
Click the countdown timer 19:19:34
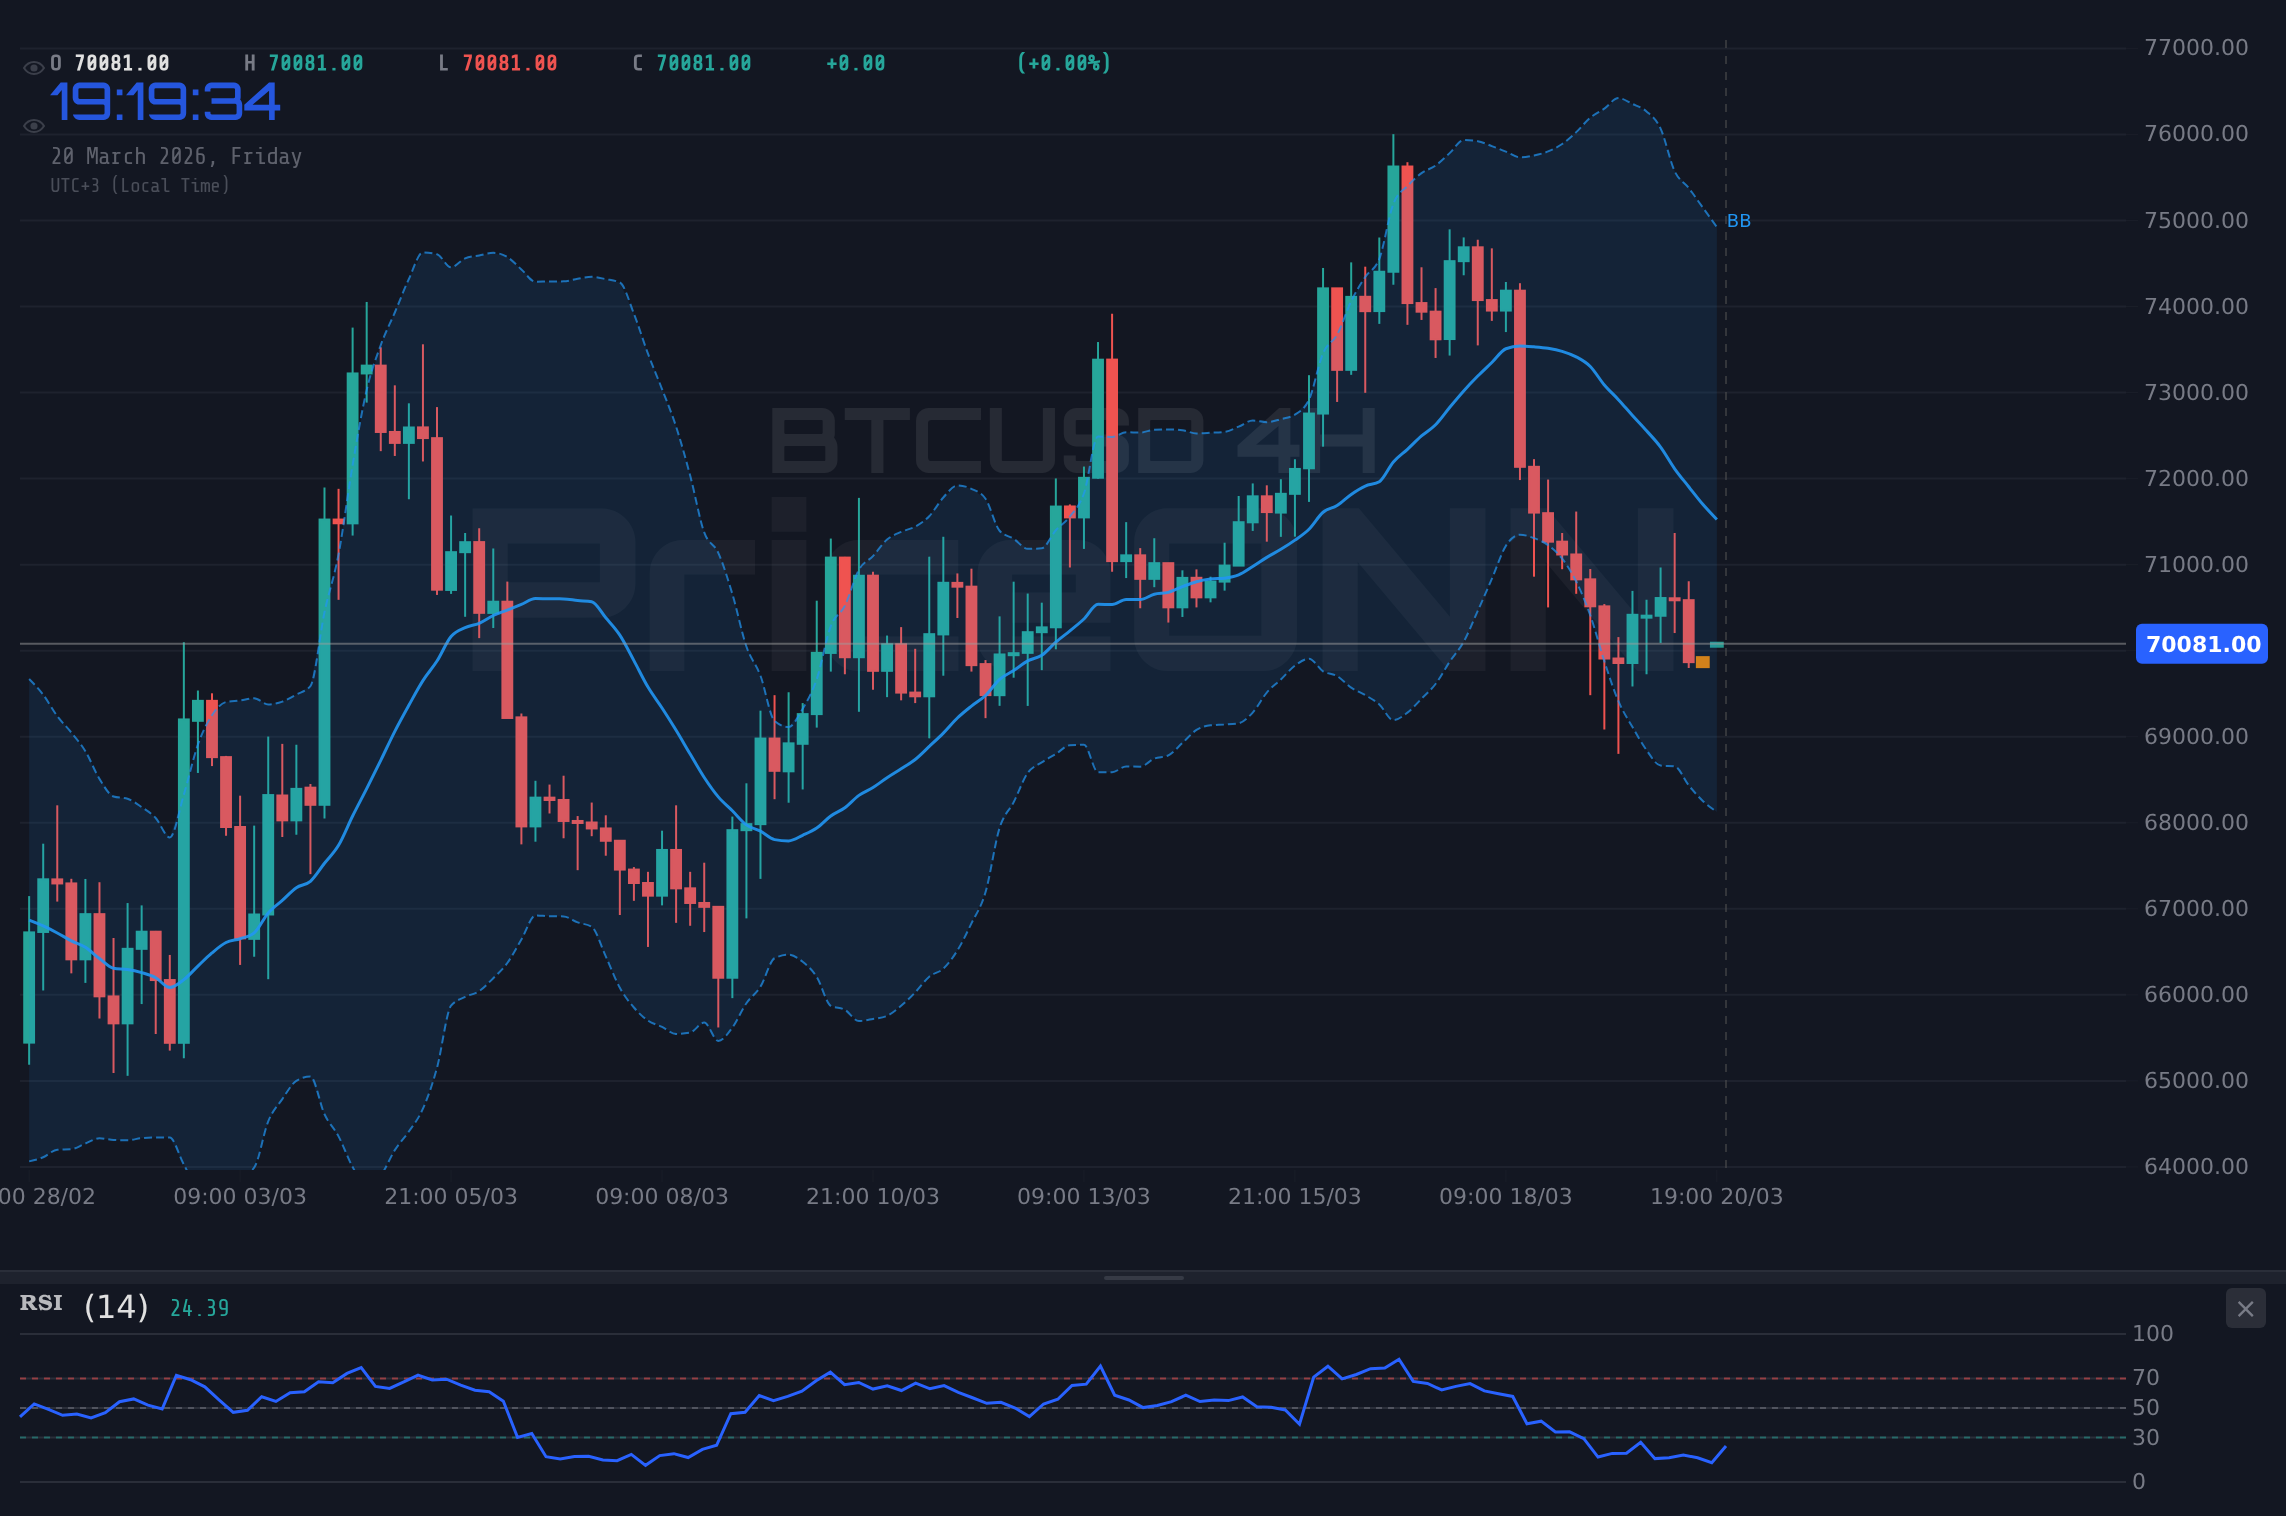pyautogui.click(x=166, y=101)
